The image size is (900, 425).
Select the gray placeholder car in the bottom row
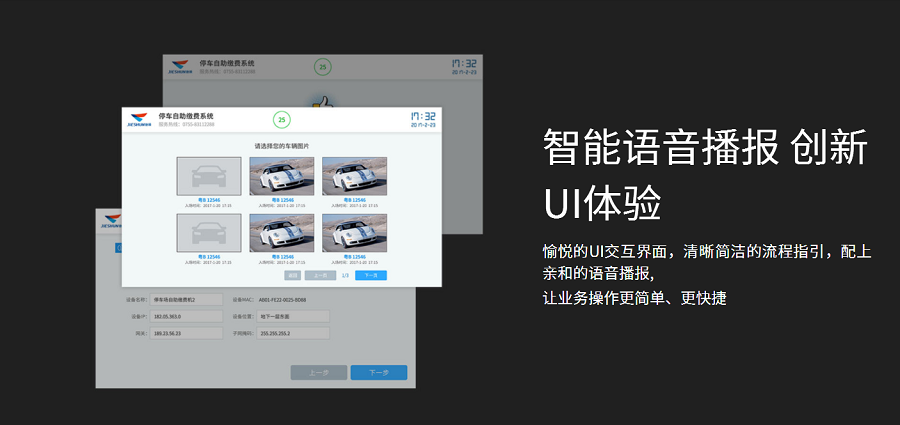click(209, 233)
